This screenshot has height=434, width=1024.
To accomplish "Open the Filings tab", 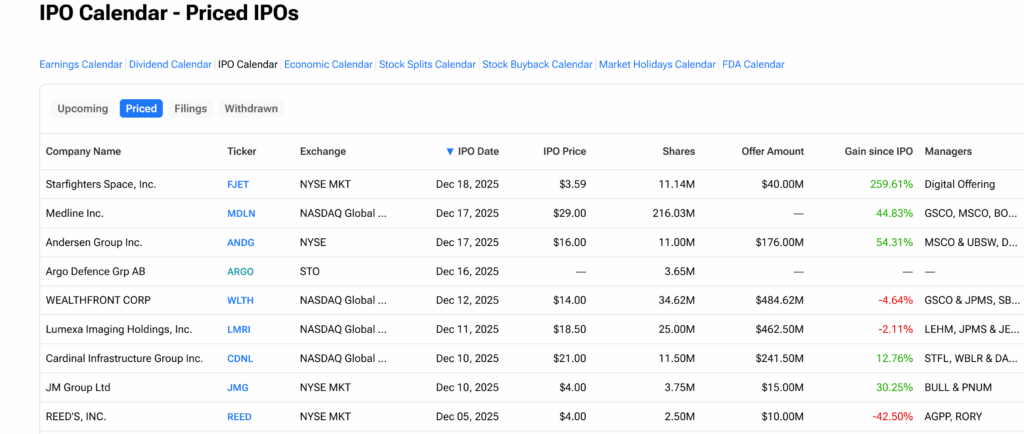I will pyautogui.click(x=190, y=109).
